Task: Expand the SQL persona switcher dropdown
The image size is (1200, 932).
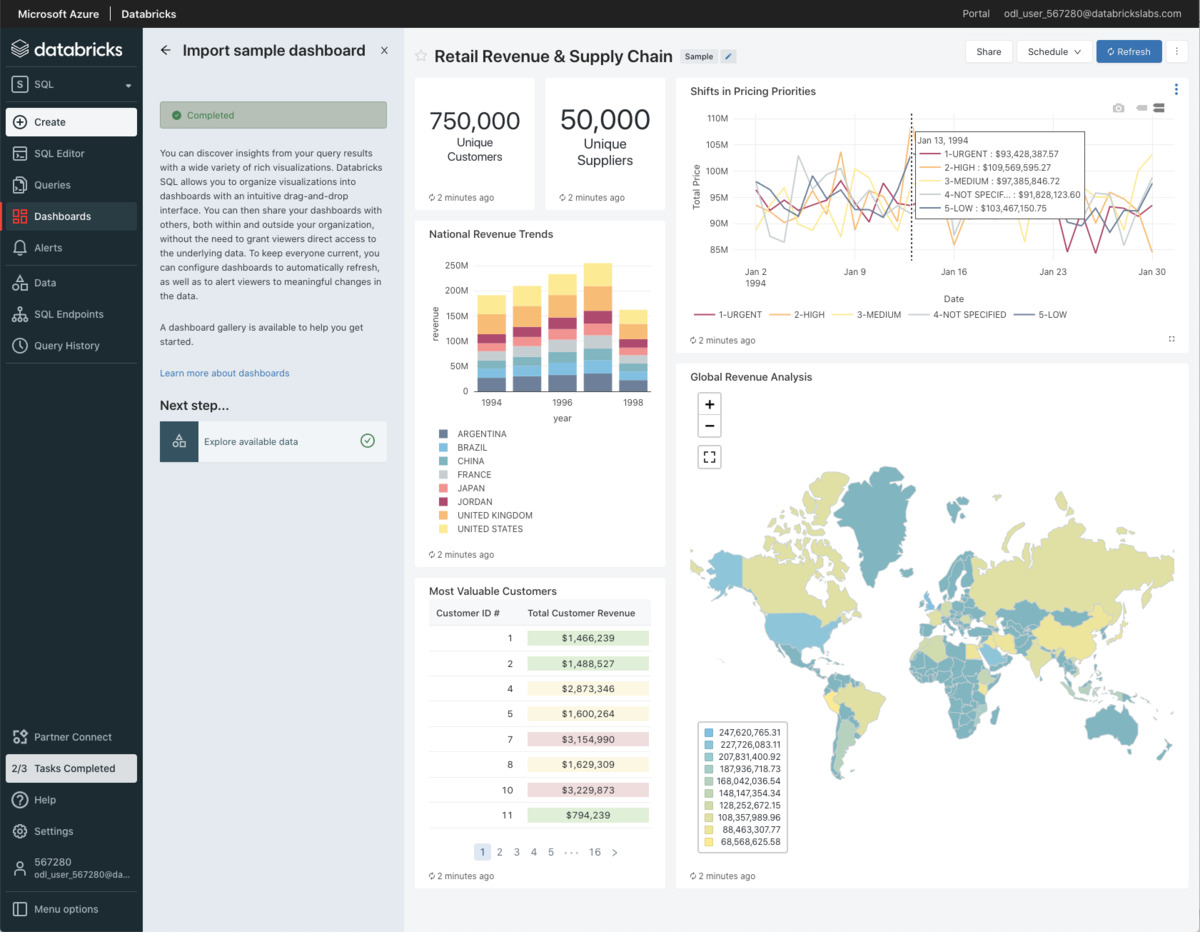Action: point(71,84)
